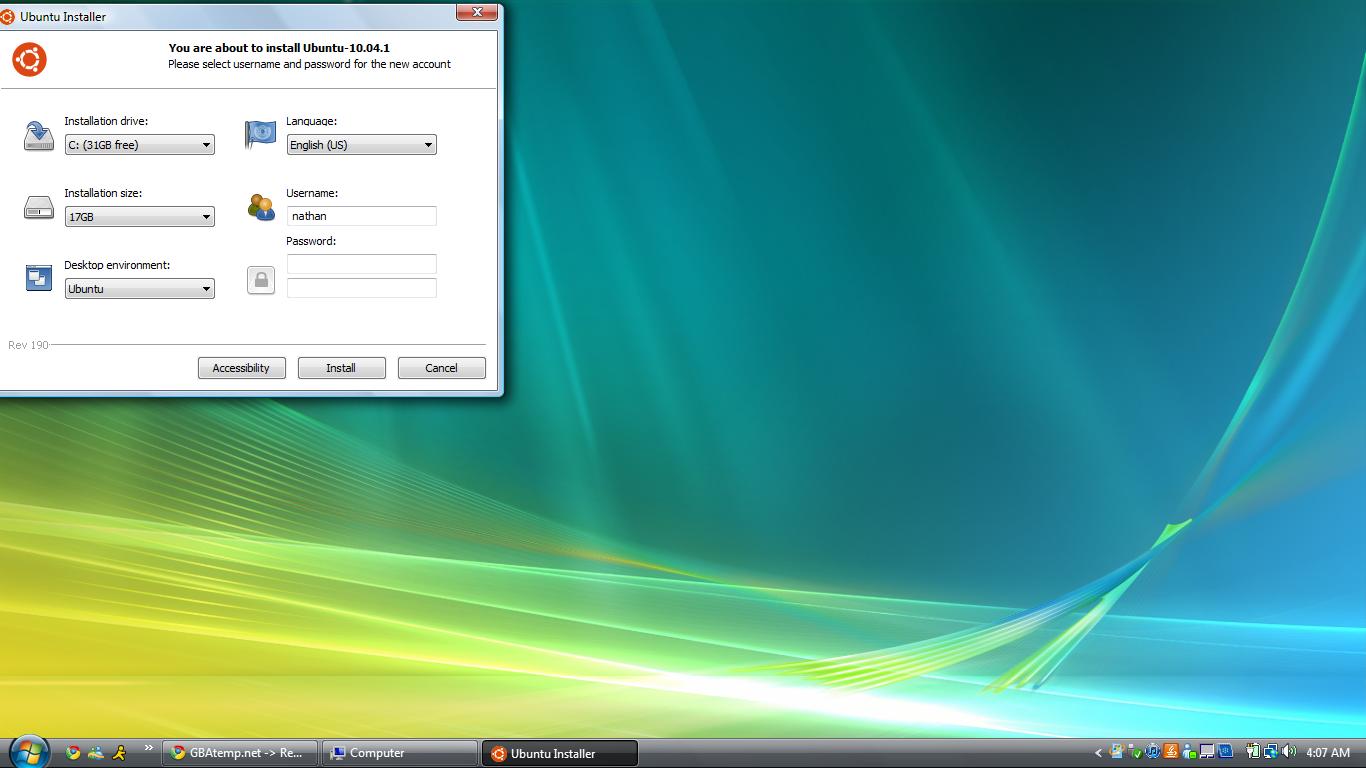The image size is (1366, 768).
Task: Click the desktop environment icon
Action: tap(38, 278)
